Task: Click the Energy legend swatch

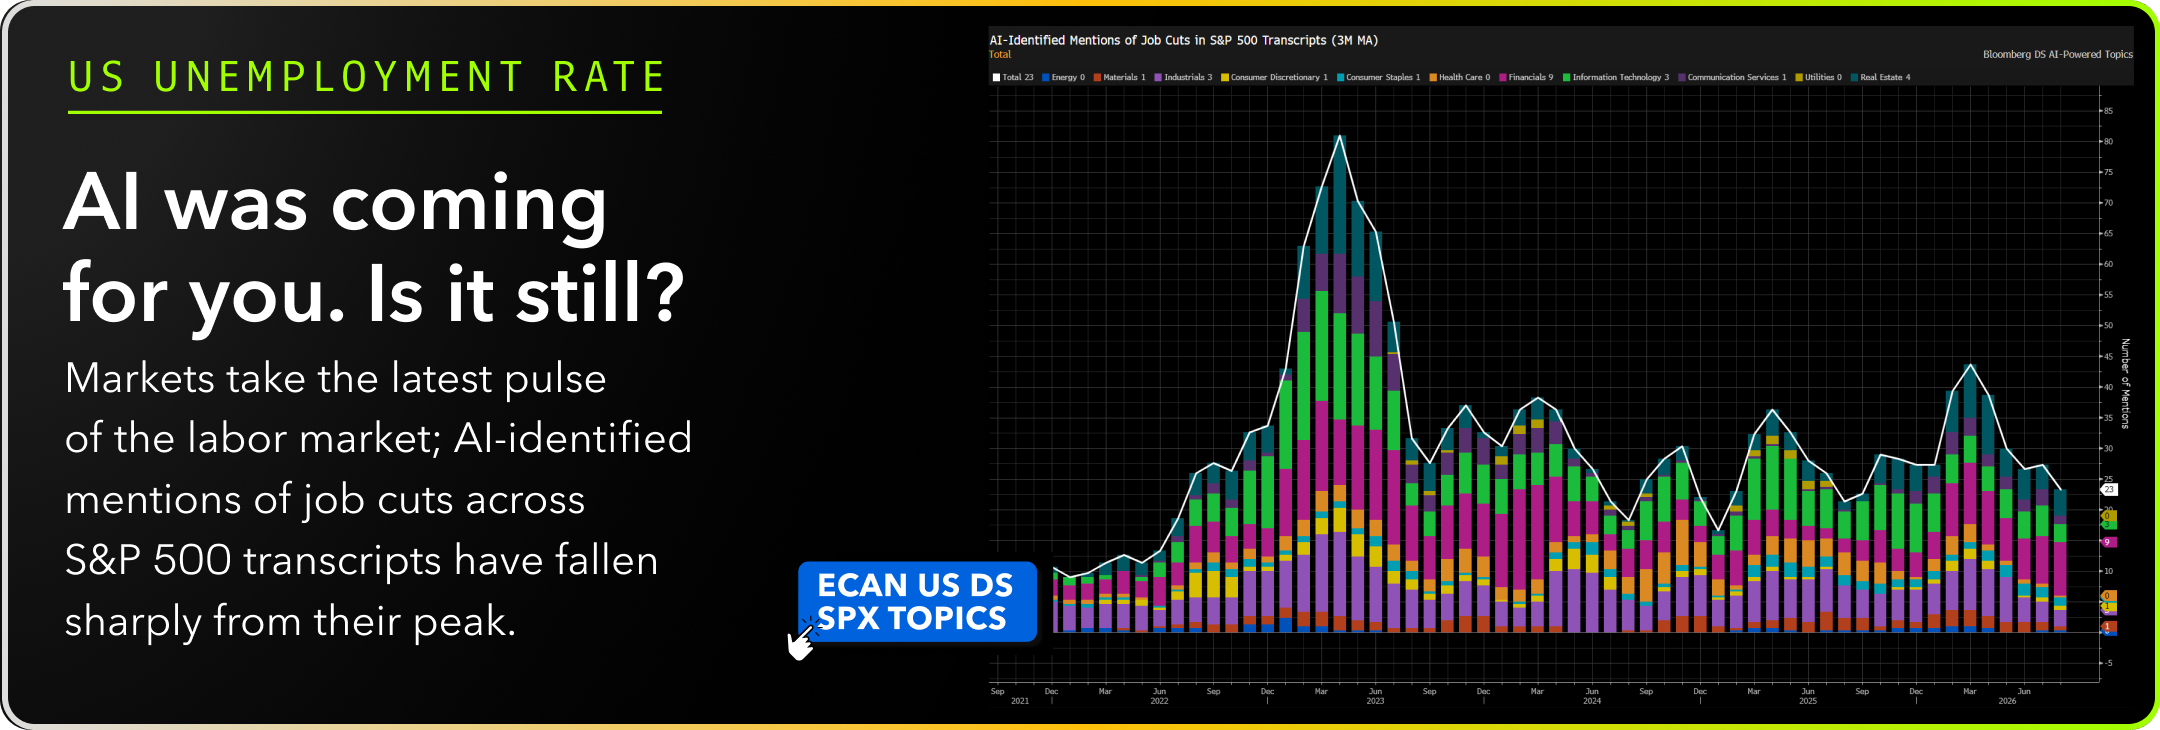Action: coord(1045,77)
